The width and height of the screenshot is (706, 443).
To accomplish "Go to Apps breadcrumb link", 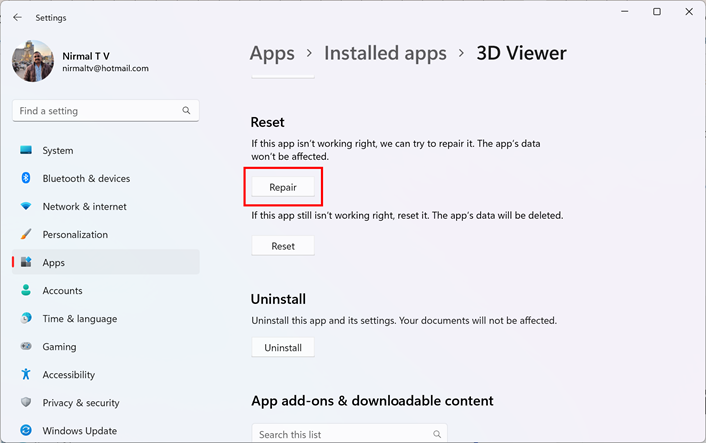I will point(272,53).
